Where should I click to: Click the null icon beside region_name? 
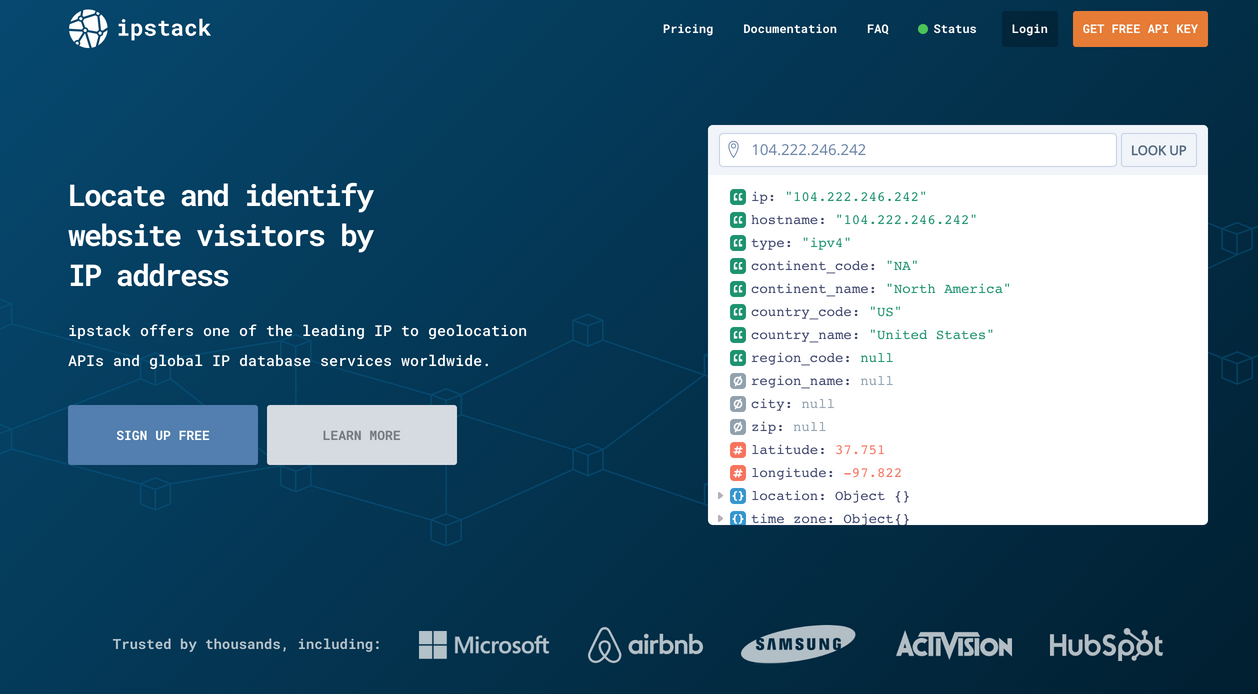pos(738,381)
